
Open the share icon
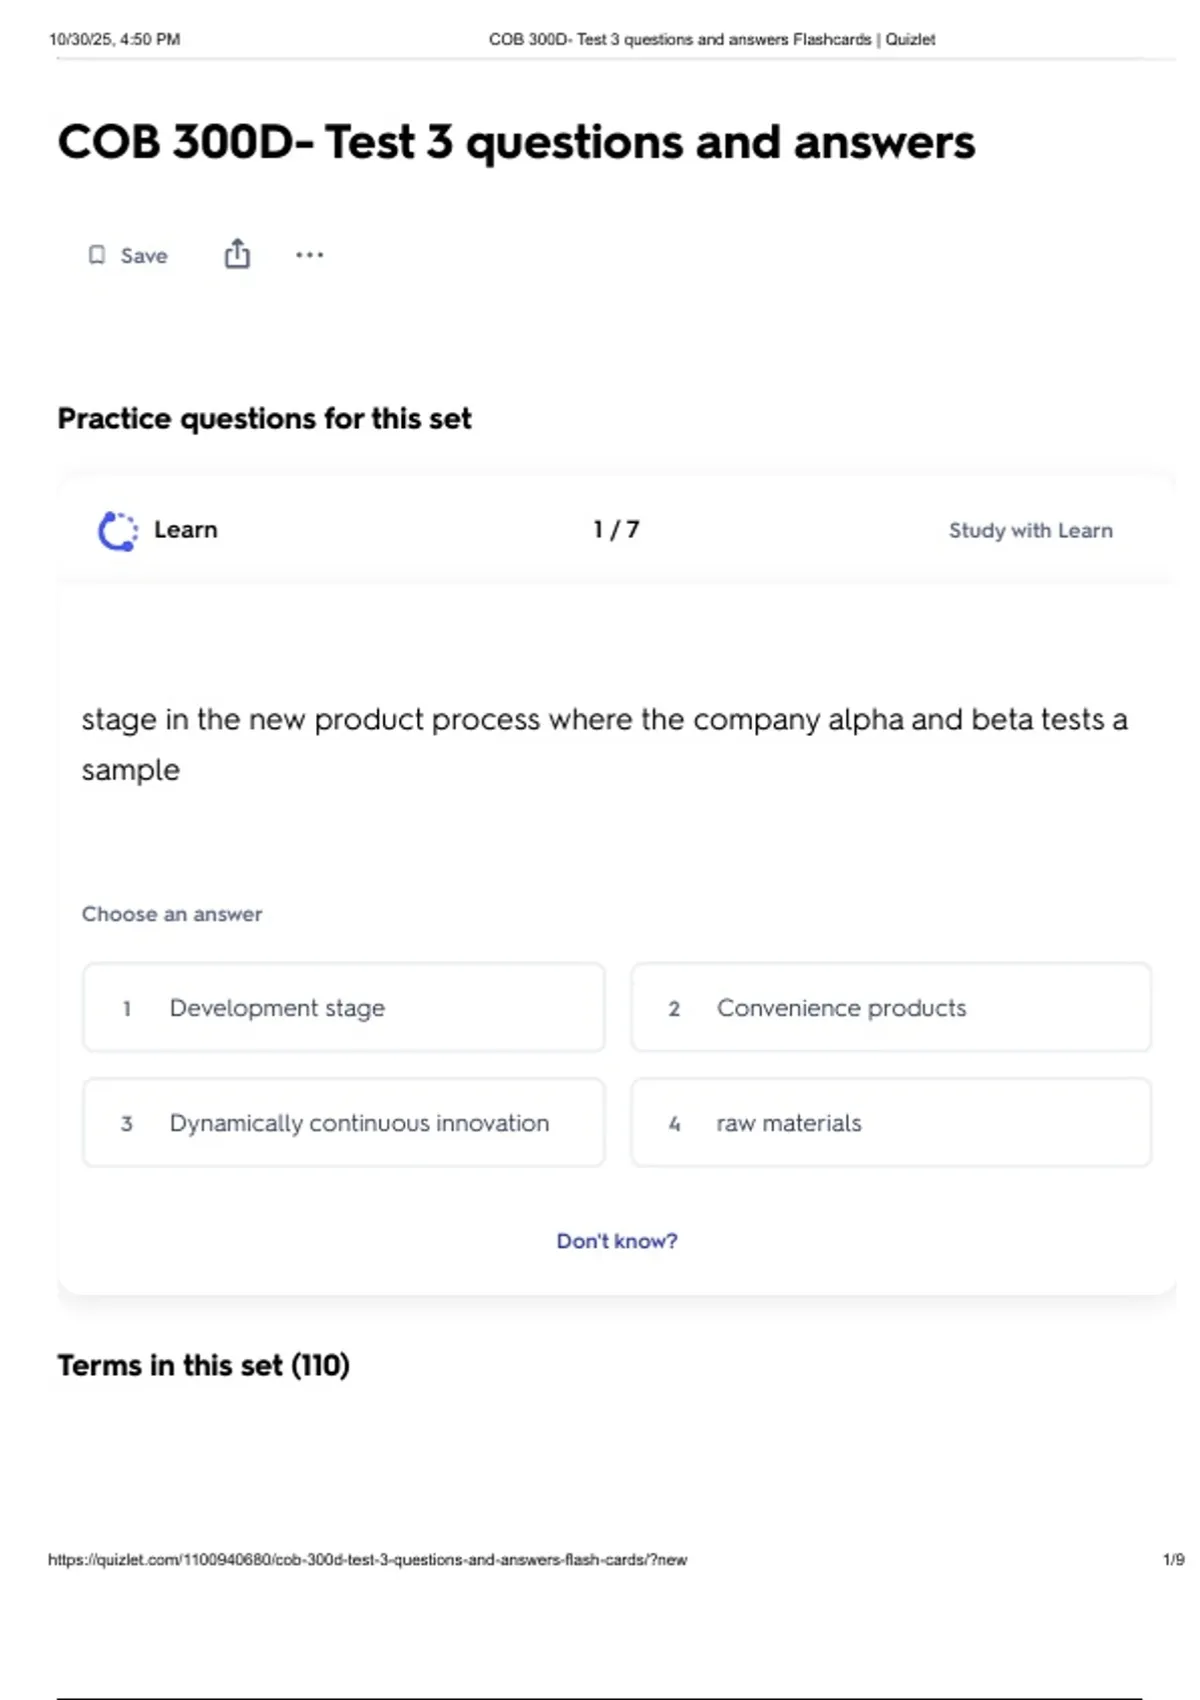237,254
